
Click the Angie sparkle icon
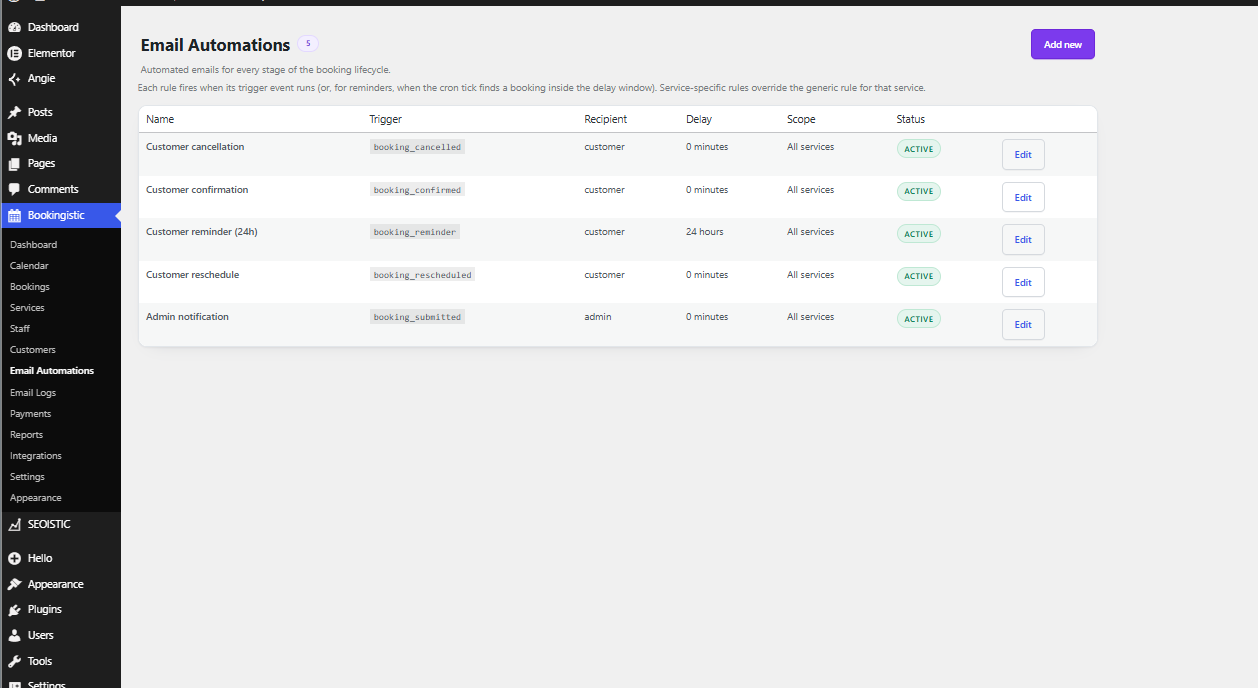(14, 79)
